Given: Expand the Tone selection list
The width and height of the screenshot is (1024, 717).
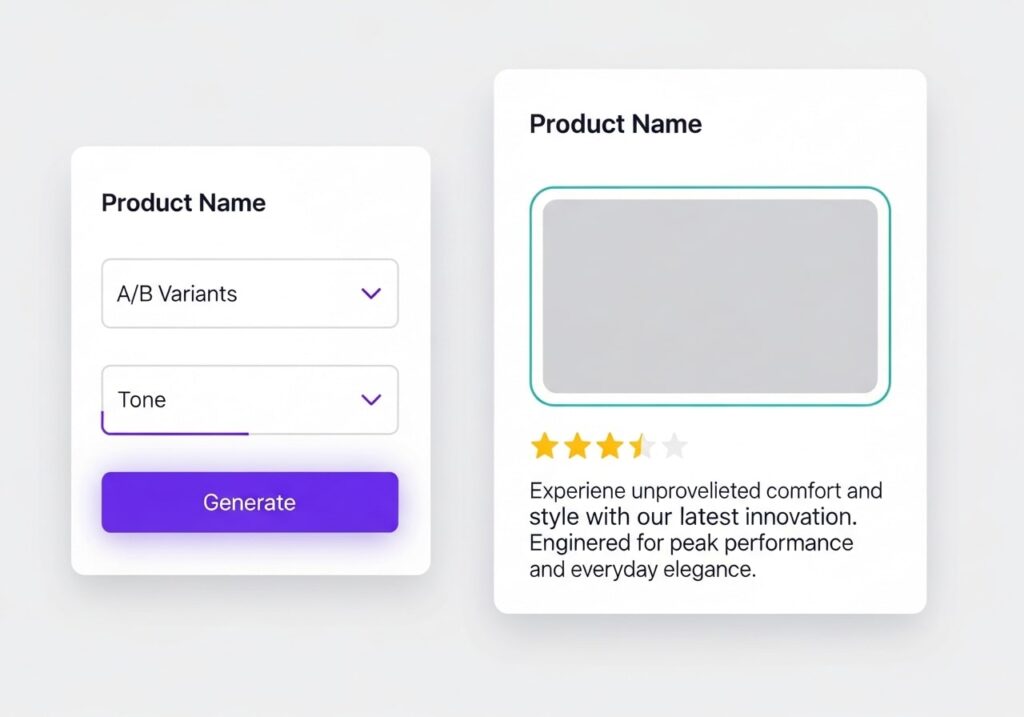Looking at the screenshot, I should tap(249, 399).
